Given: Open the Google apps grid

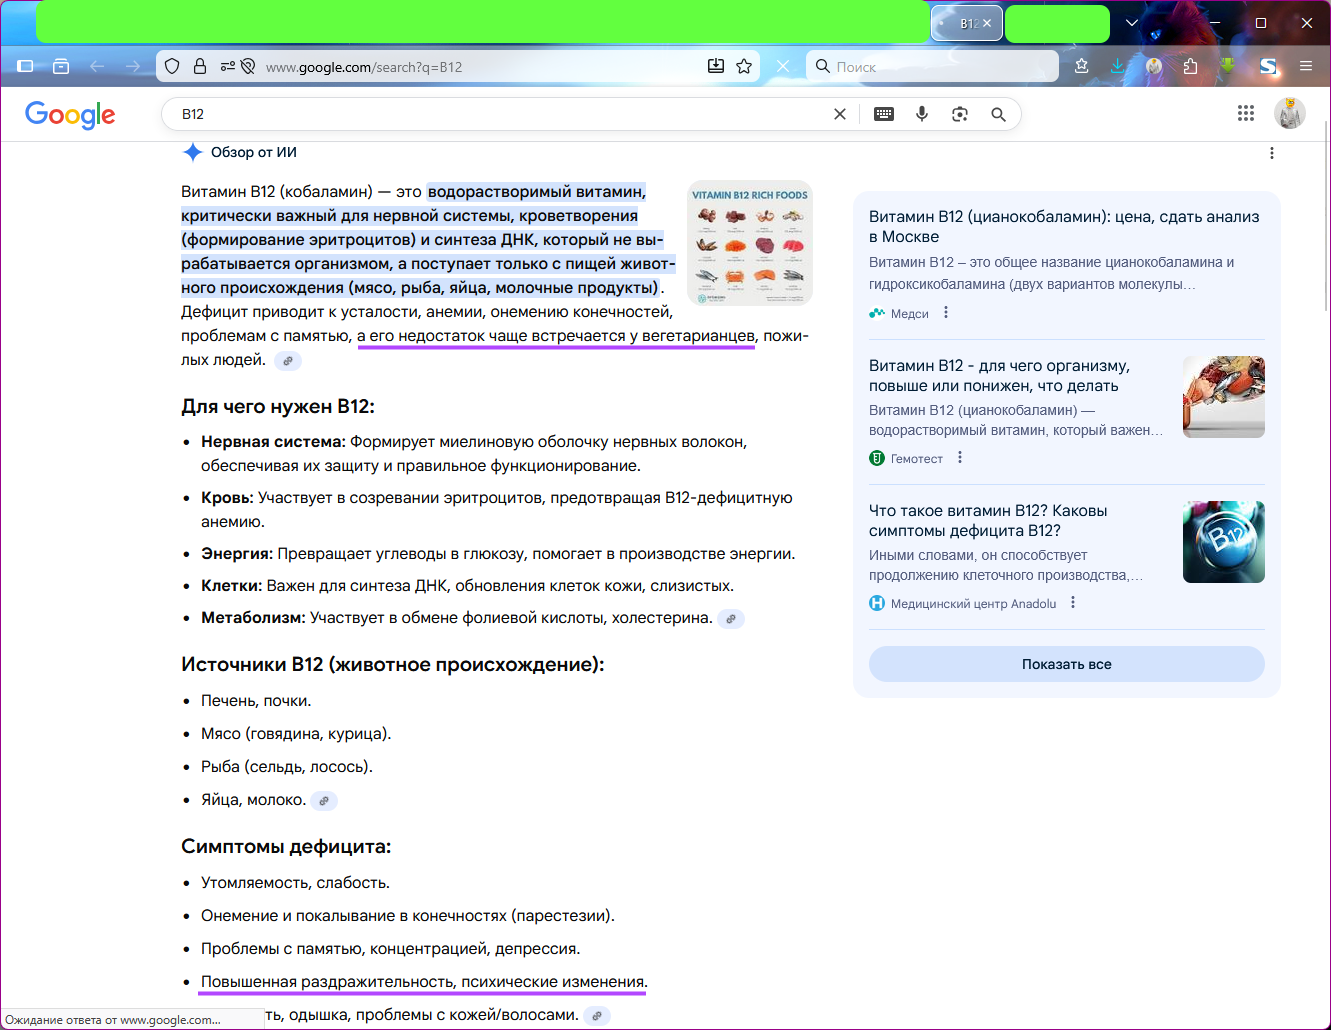Looking at the screenshot, I should point(1246,113).
